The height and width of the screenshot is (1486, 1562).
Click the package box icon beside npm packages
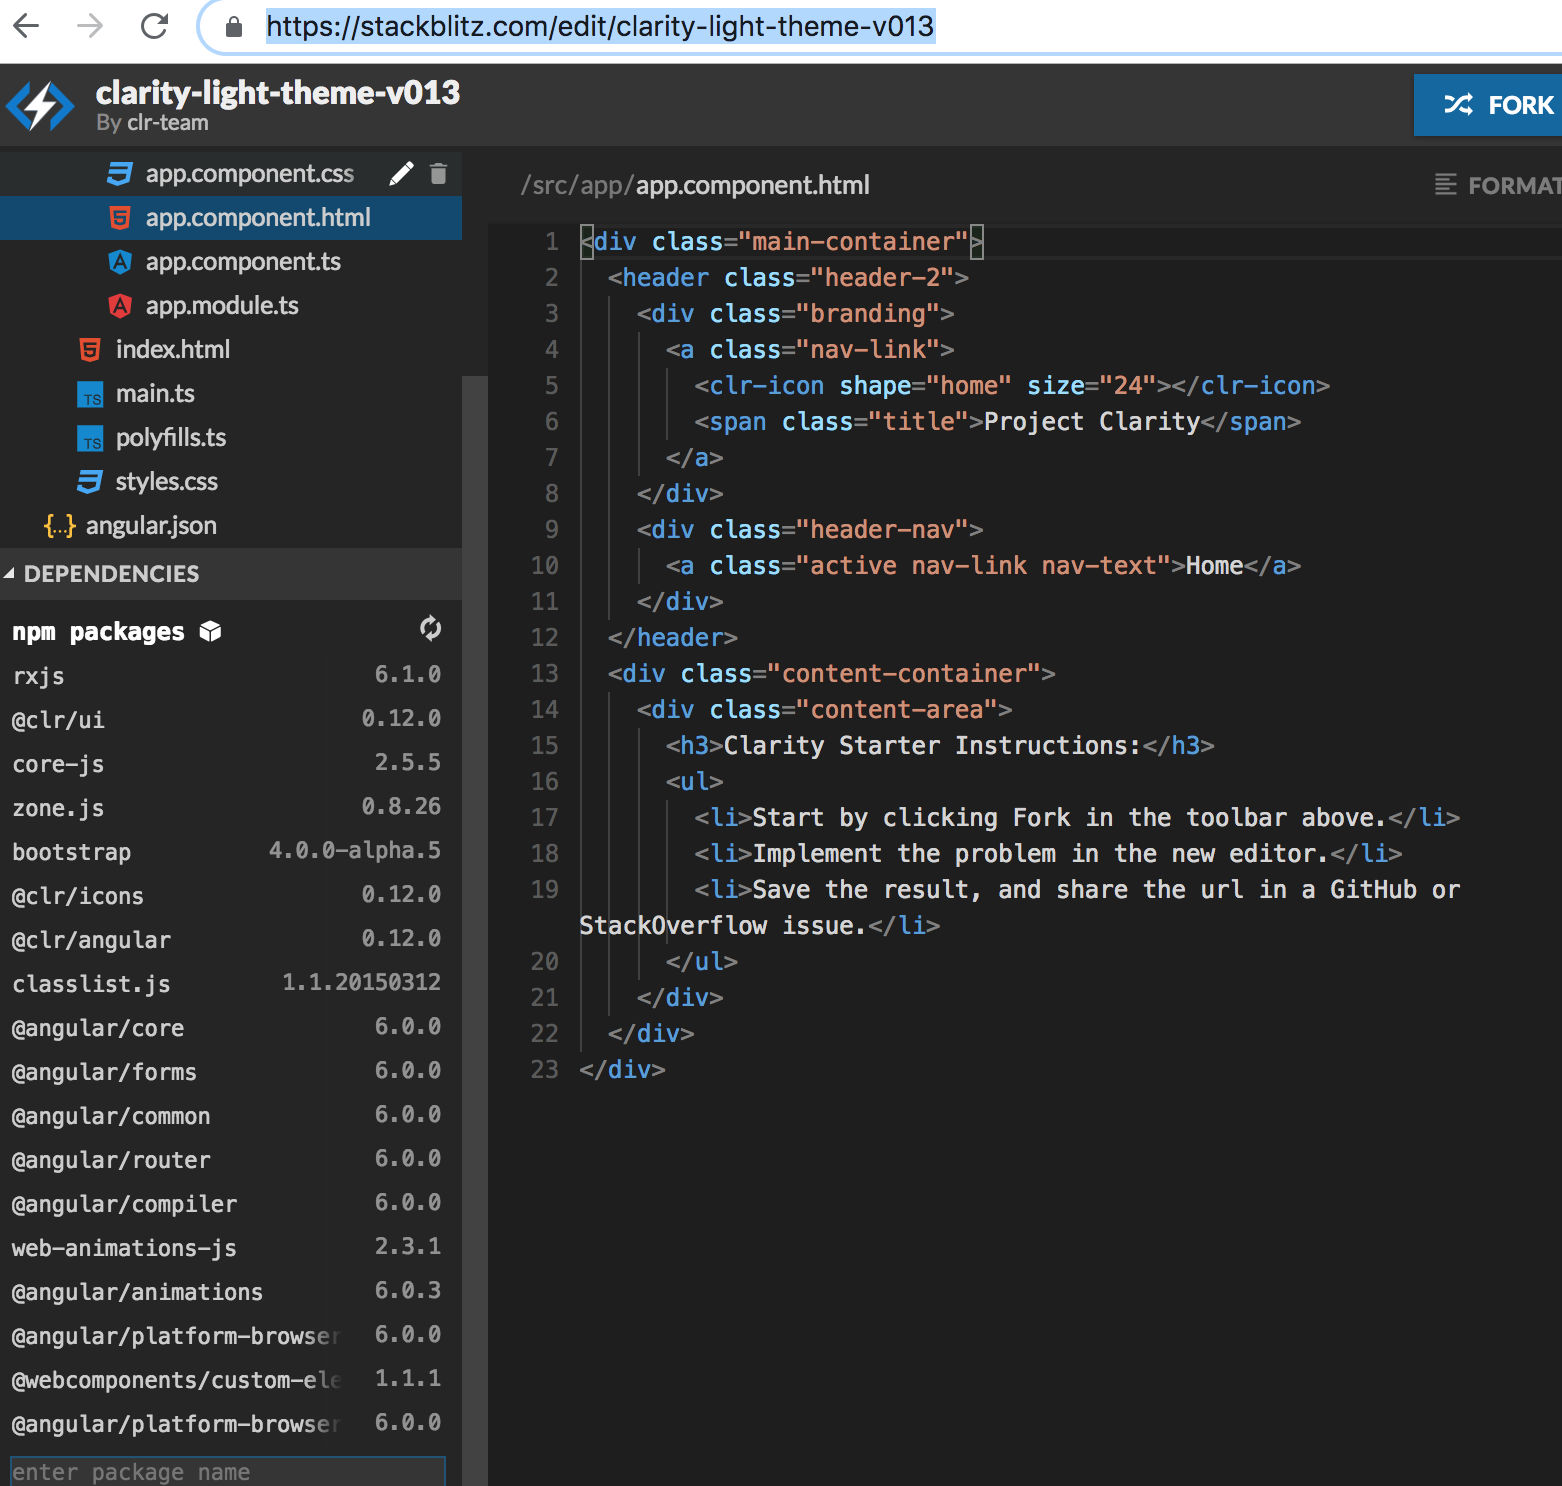(x=210, y=632)
